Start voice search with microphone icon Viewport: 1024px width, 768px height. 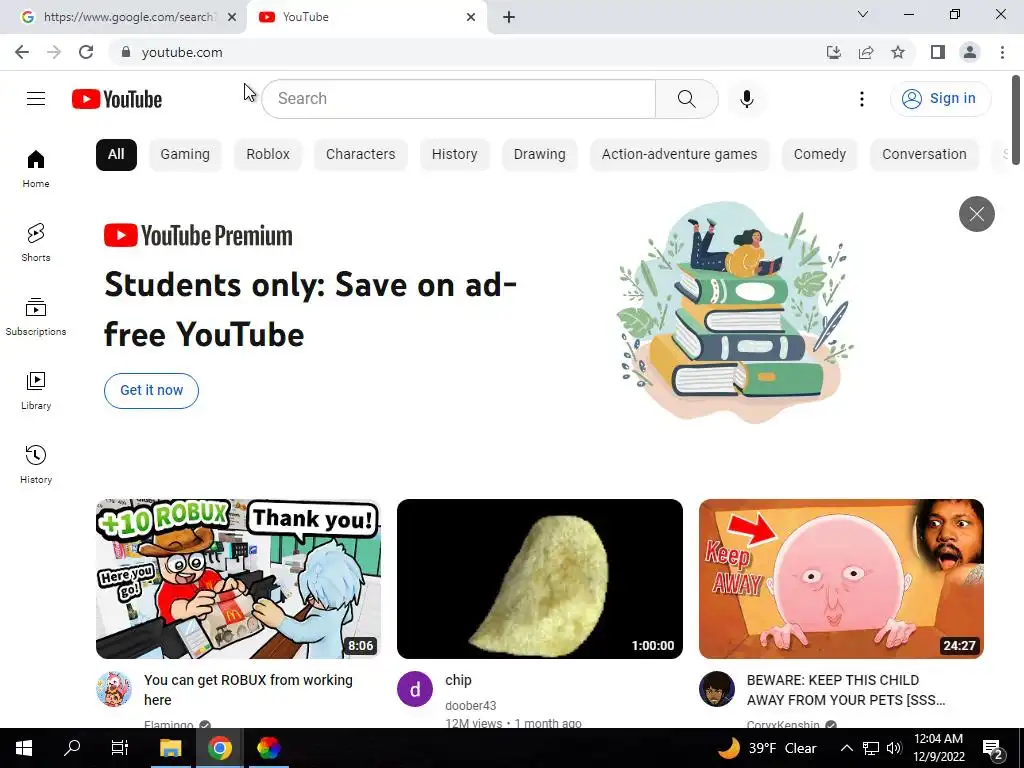click(746, 99)
